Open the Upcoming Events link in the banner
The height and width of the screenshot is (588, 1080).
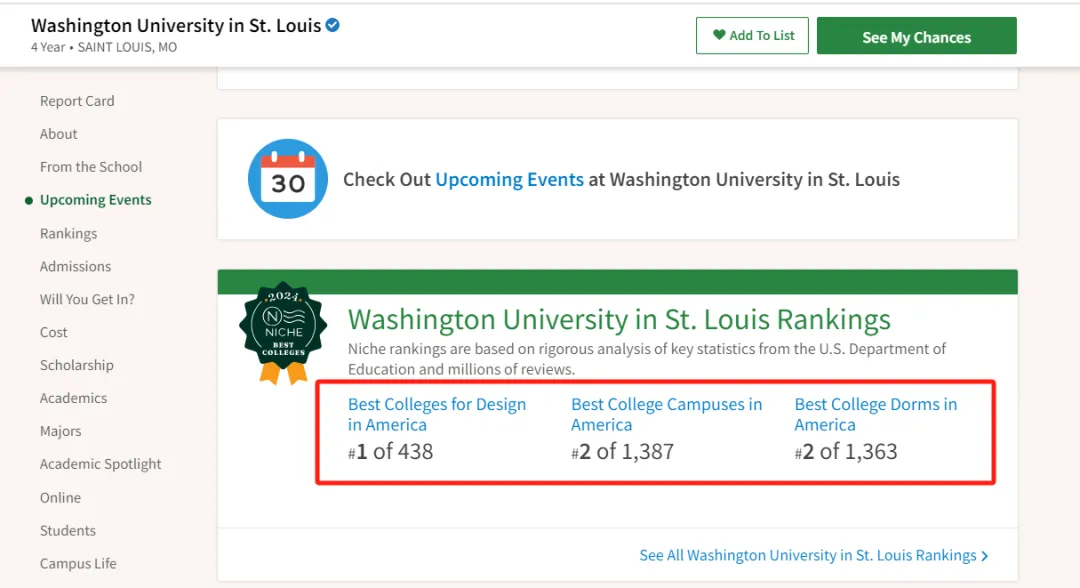click(509, 180)
